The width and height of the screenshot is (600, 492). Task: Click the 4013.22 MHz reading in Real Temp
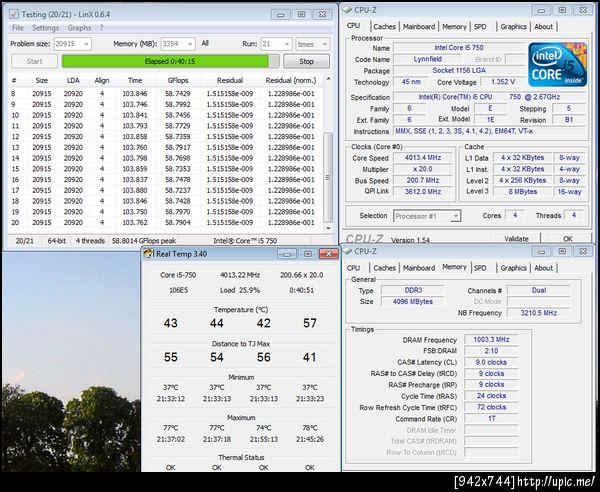pyautogui.click(x=240, y=275)
